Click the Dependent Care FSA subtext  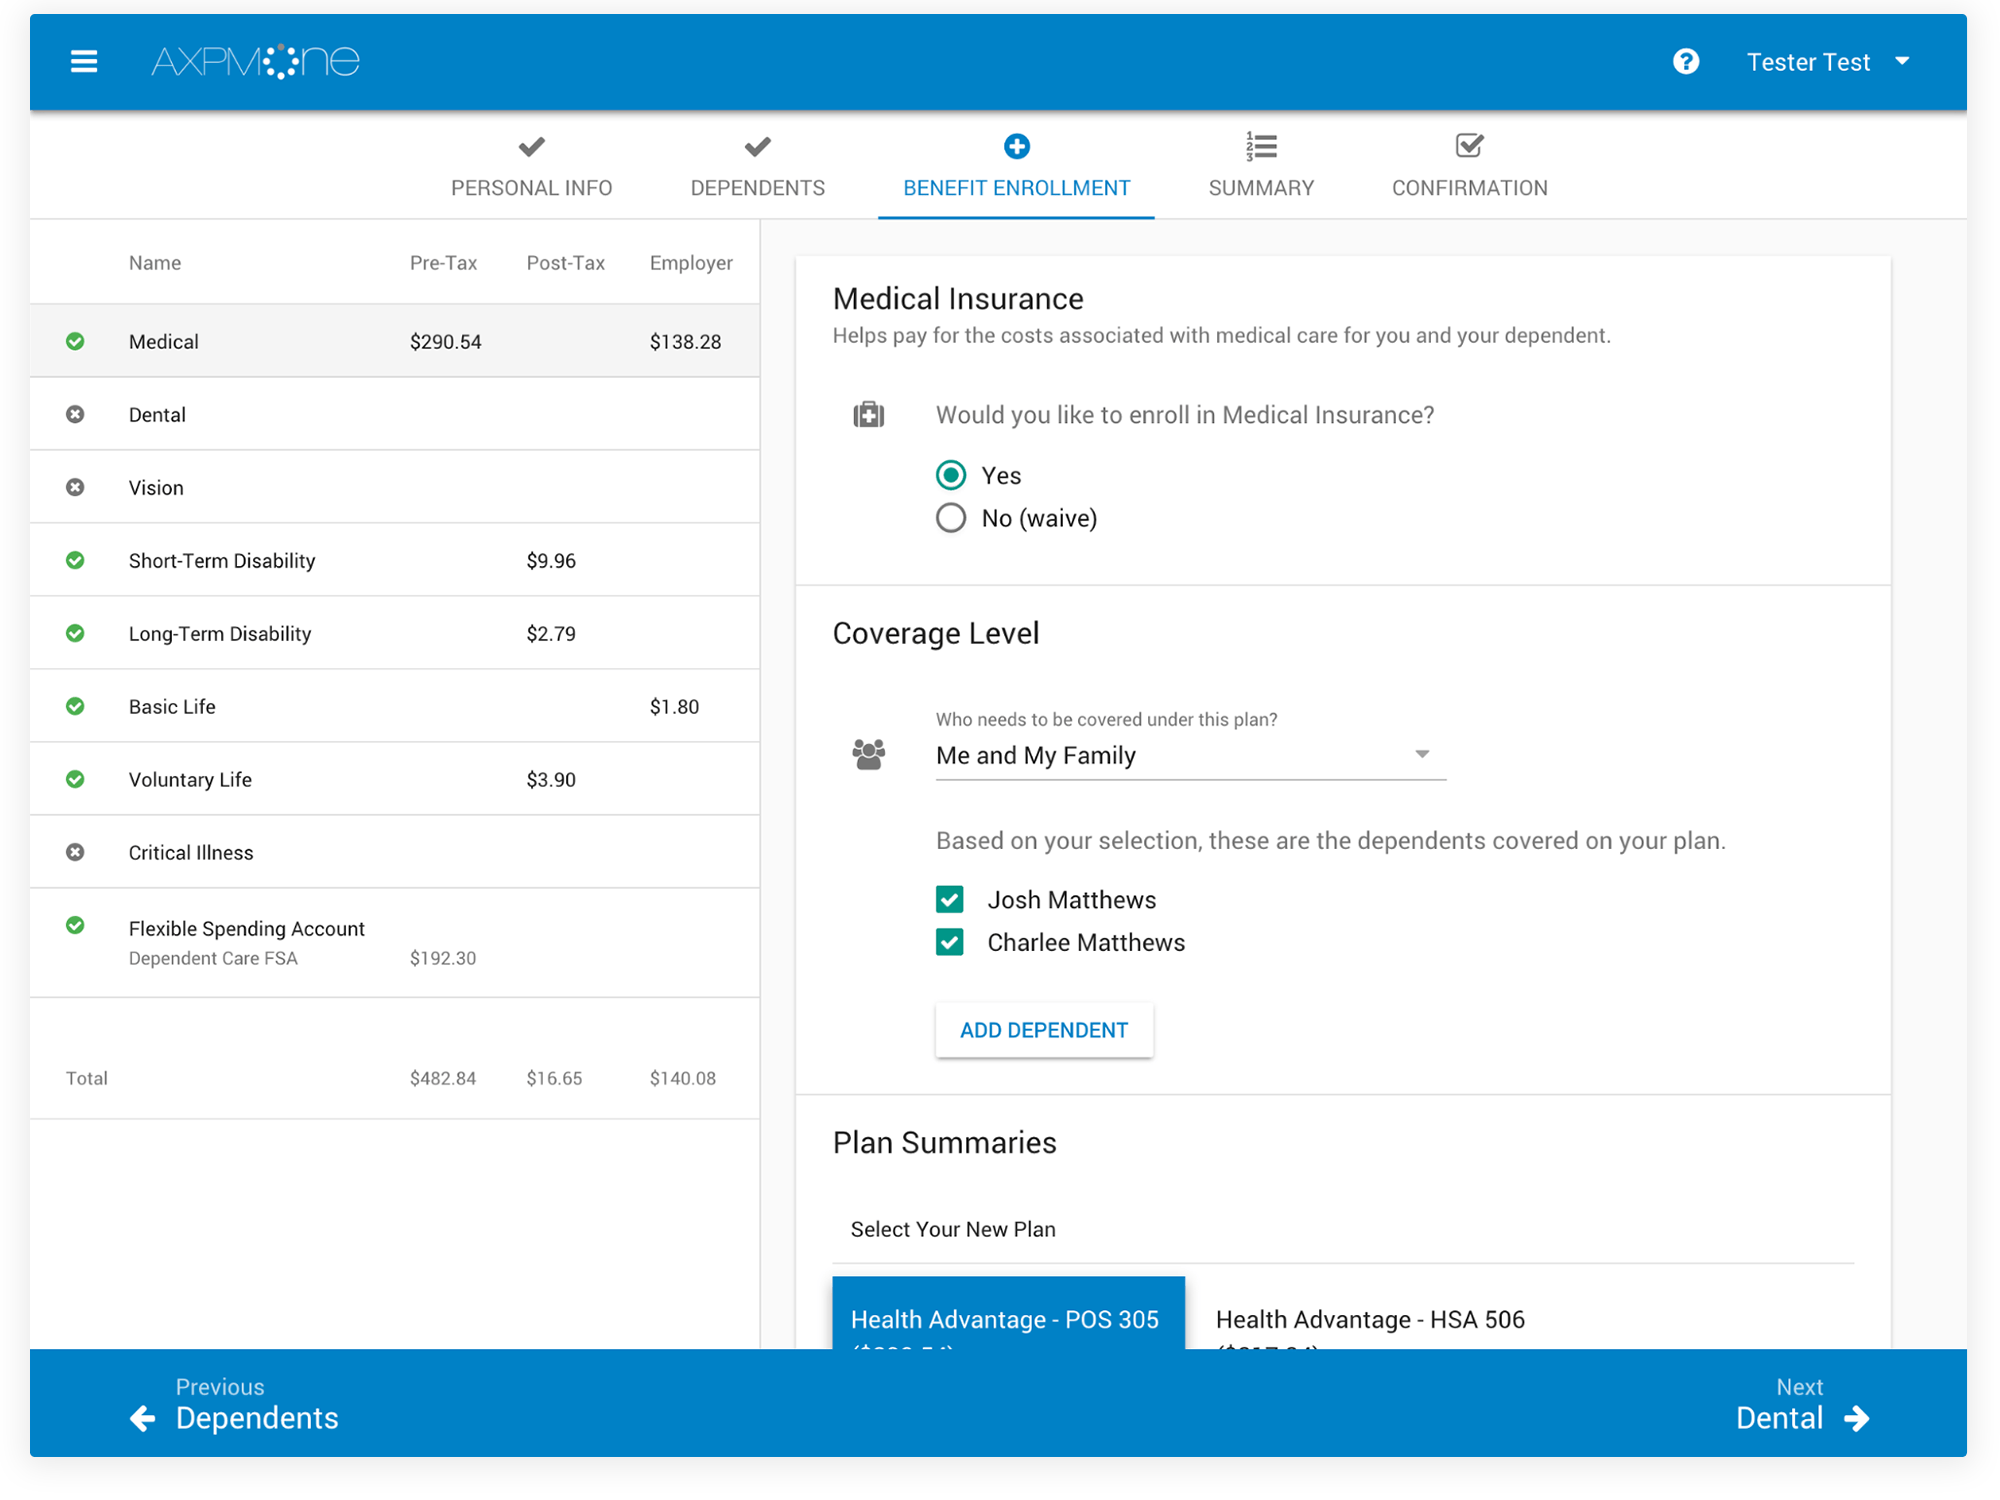click(213, 958)
